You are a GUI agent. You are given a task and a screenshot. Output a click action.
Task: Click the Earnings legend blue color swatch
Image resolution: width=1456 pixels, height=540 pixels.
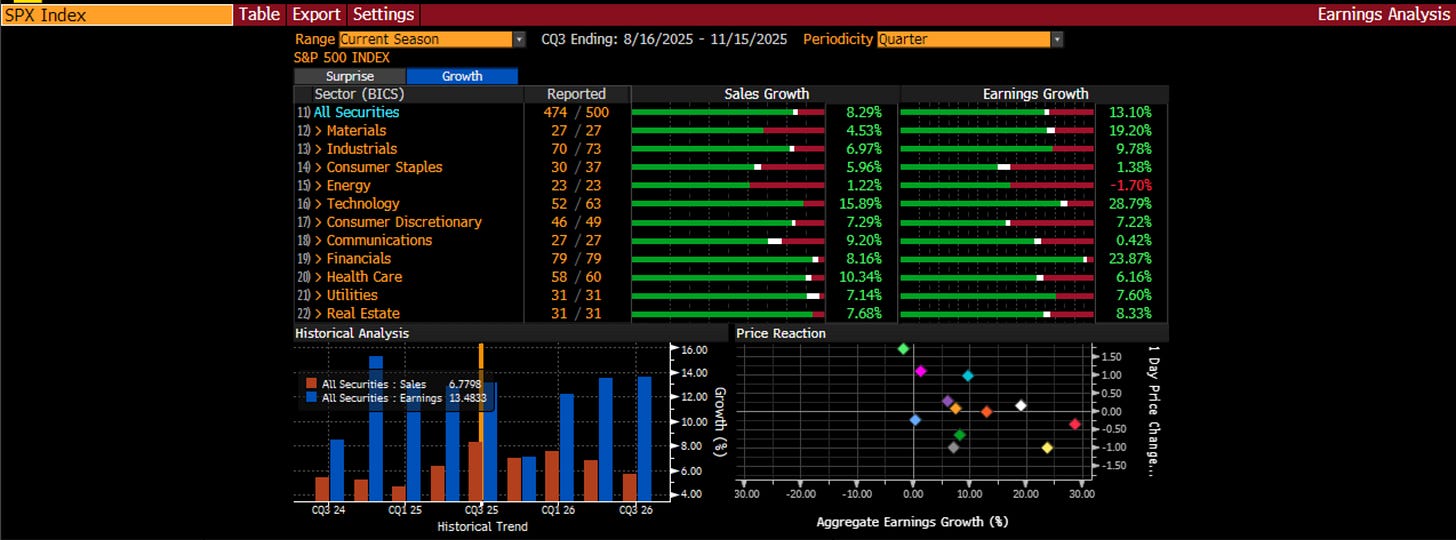click(312, 398)
